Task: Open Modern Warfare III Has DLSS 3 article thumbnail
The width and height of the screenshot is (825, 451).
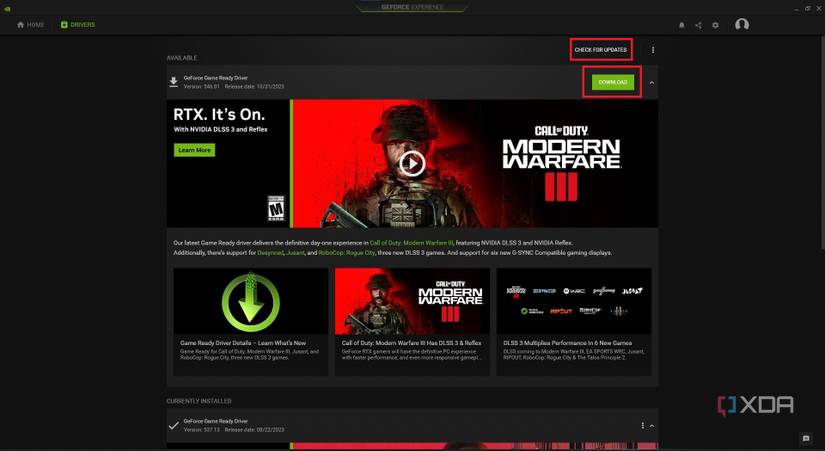Action: pyautogui.click(x=412, y=302)
